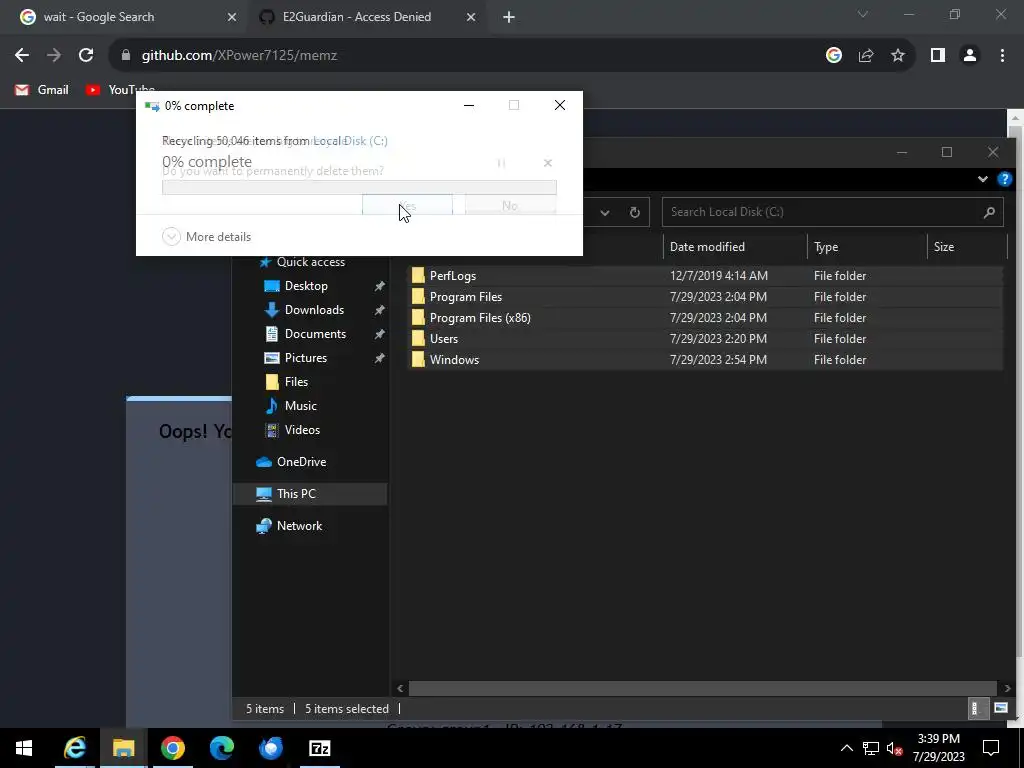Switch Explorer to large icons view
The width and height of the screenshot is (1024, 768).
tap(1000, 708)
